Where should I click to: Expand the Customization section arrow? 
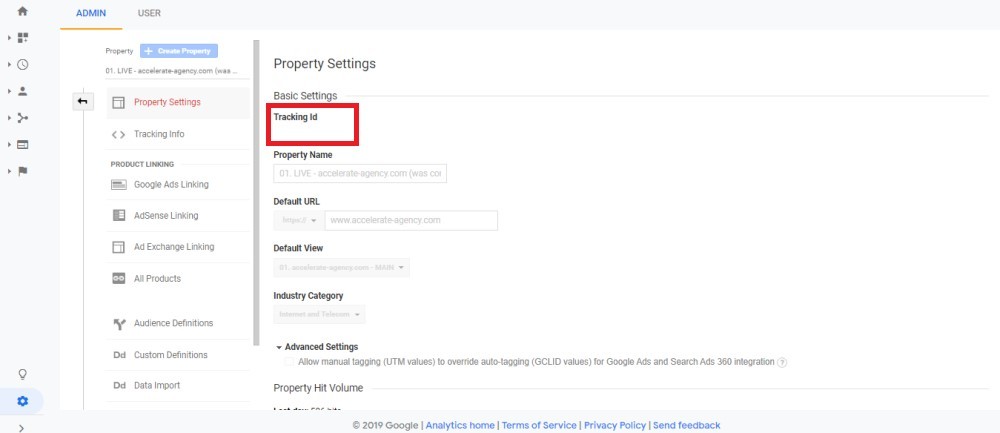9,38
